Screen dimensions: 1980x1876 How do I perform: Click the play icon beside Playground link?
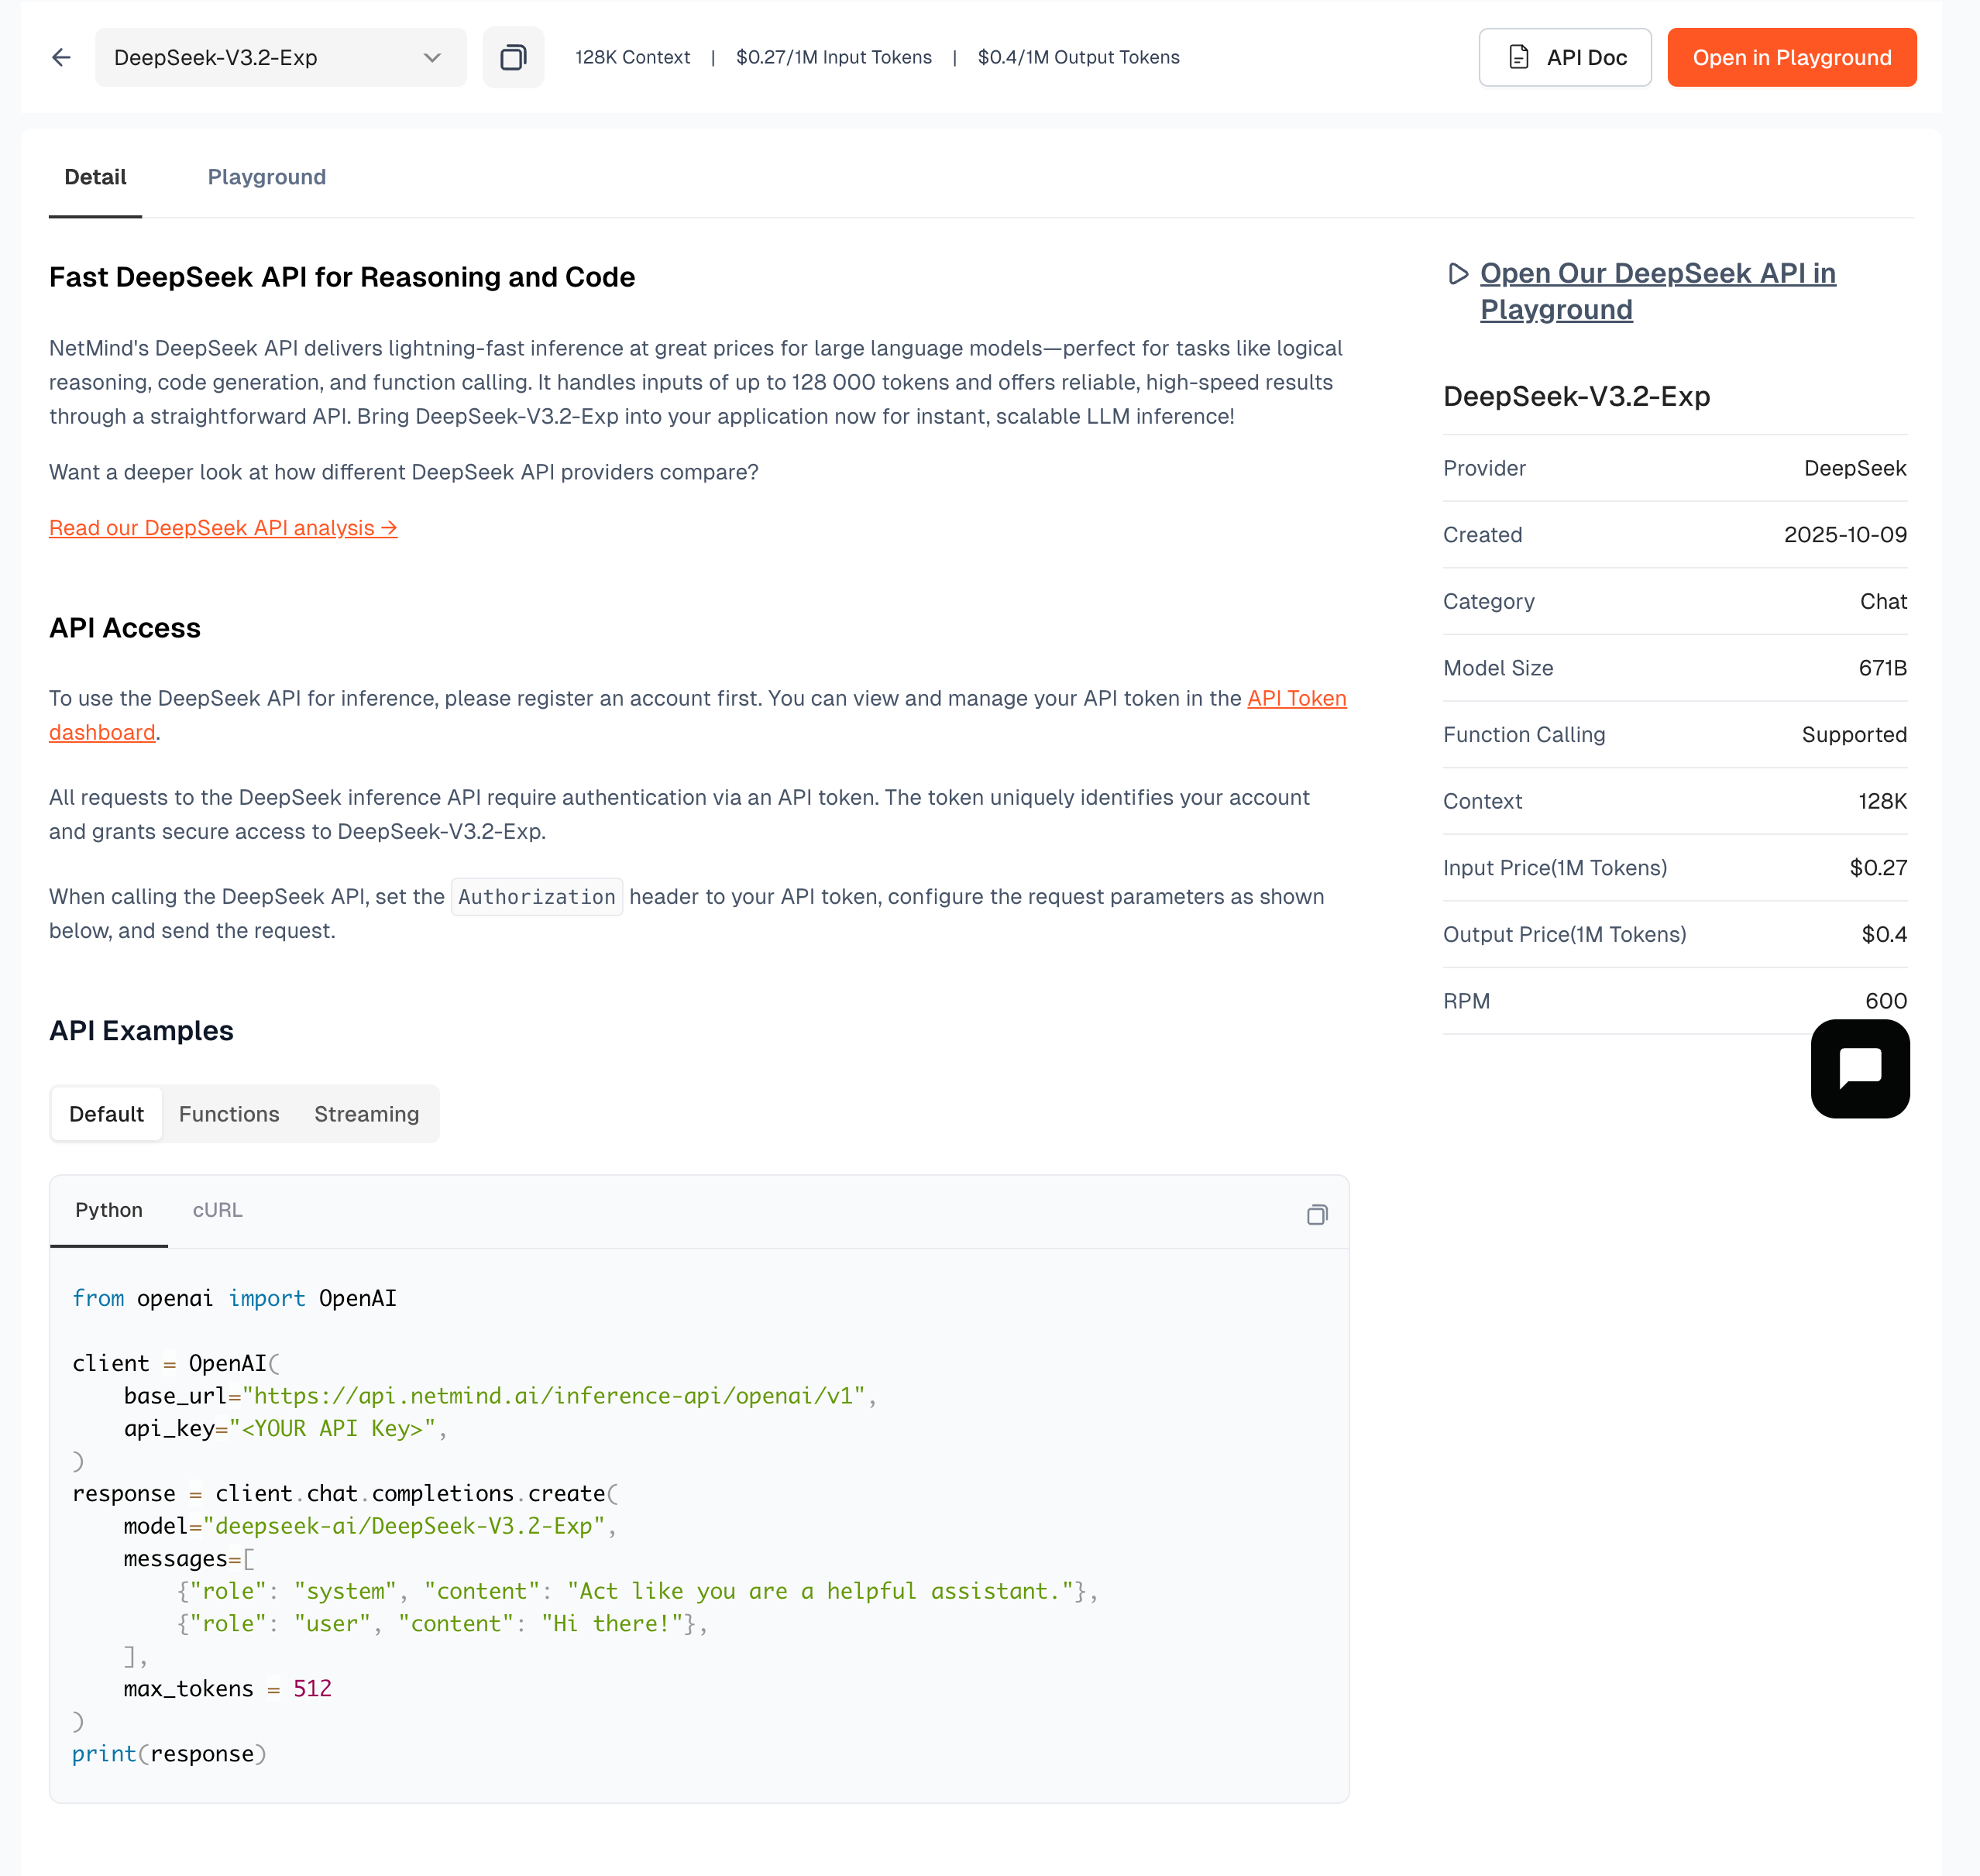pyautogui.click(x=1458, y=274)
